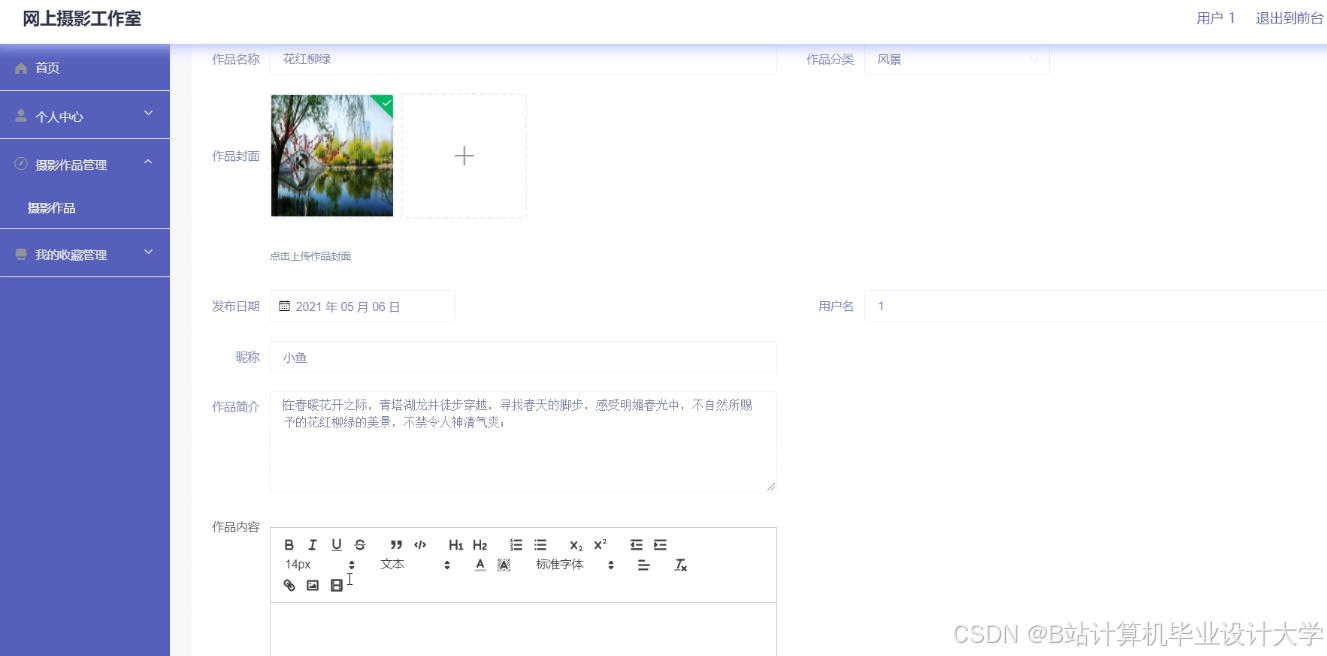1327x656 pixels.
Task: Click the 发布日期 date field
Action: pos(362,306)
